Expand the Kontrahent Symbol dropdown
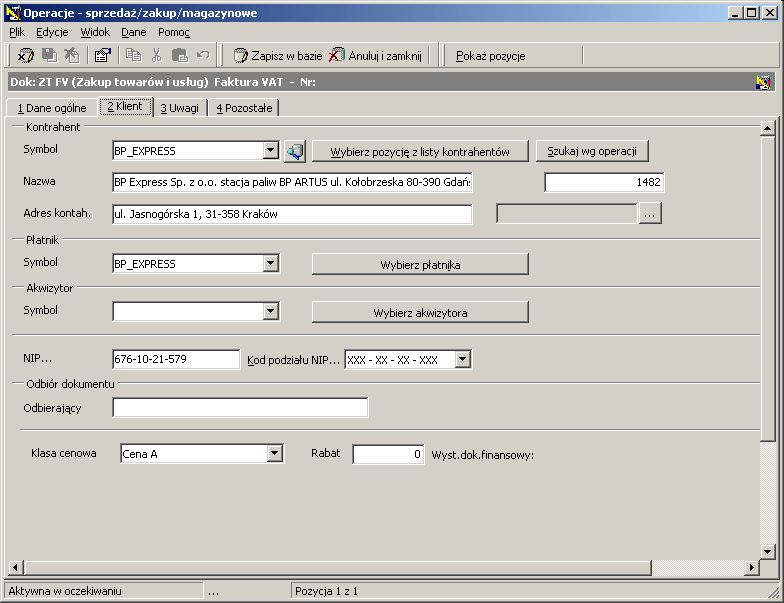The width and height of the screenshot is (784, 603). pyautogui.click(x=270, y=150)
